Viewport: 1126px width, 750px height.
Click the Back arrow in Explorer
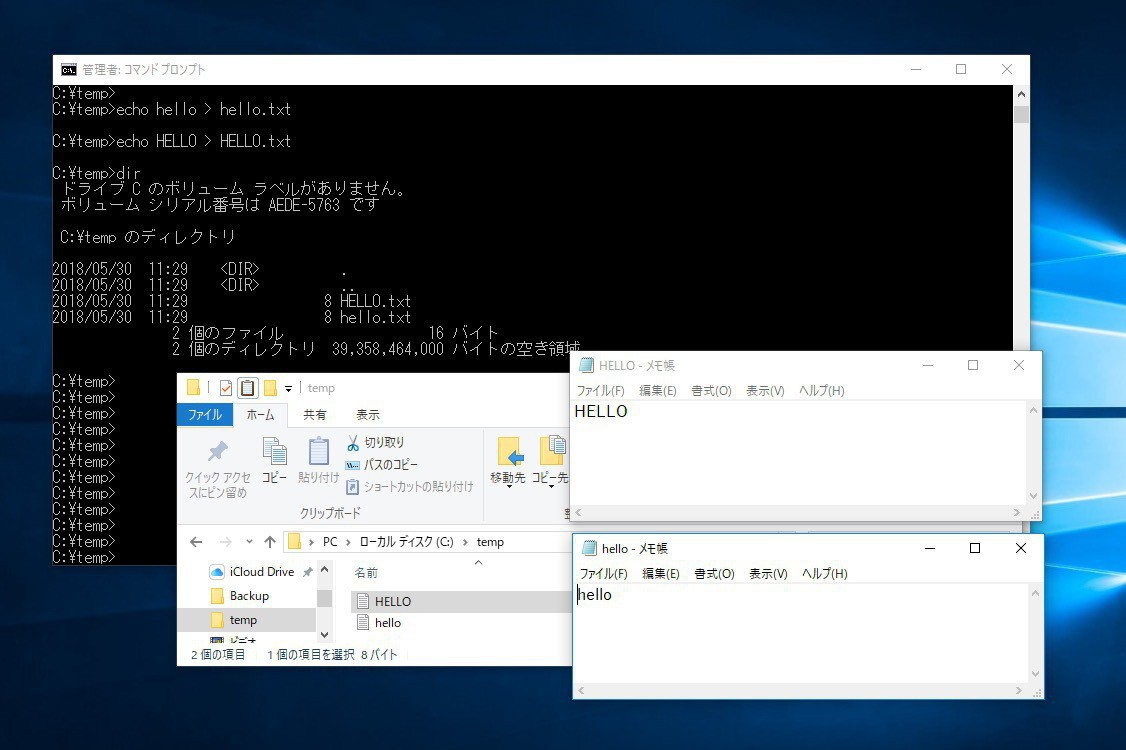(x=196, y=542)
